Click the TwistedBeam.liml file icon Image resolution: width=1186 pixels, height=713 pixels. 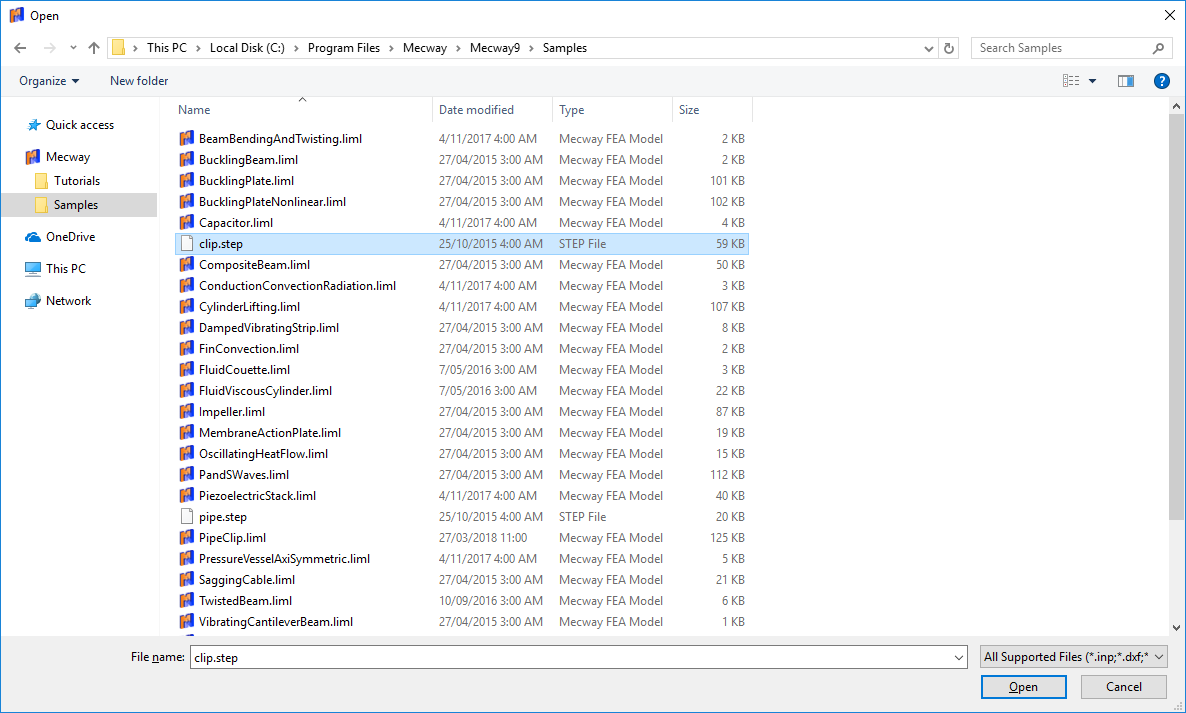coord(187,600)
